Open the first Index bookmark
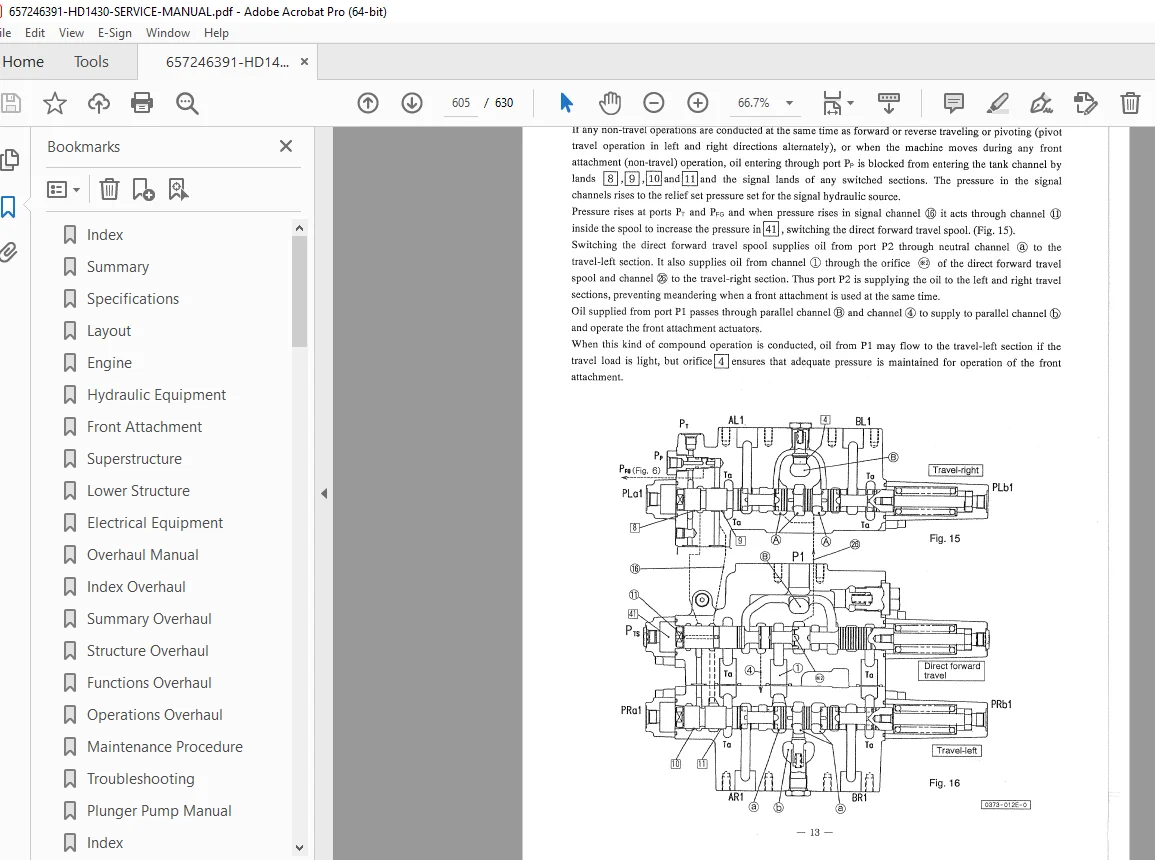Image resolution: width=1155 pixels, height=860 pixels. (x=105, y=235)
